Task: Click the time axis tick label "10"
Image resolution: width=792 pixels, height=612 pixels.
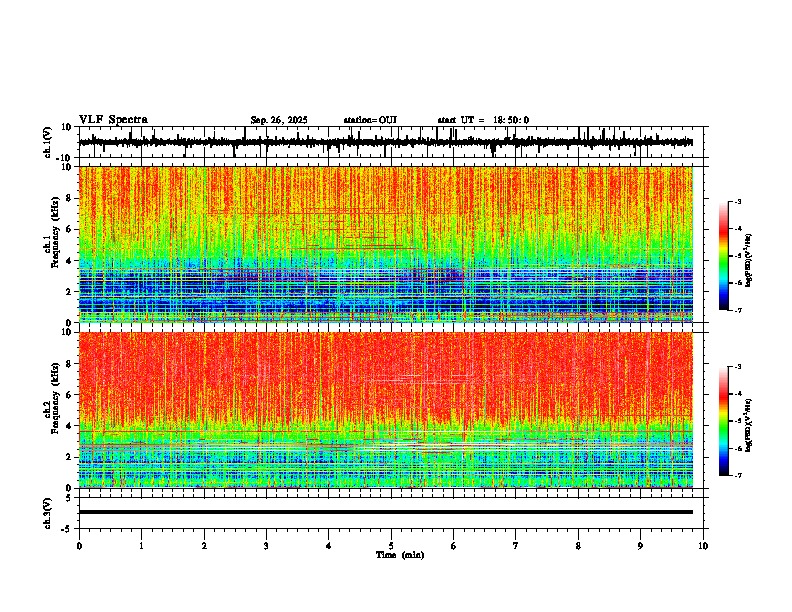Action: tap(703, 546)
